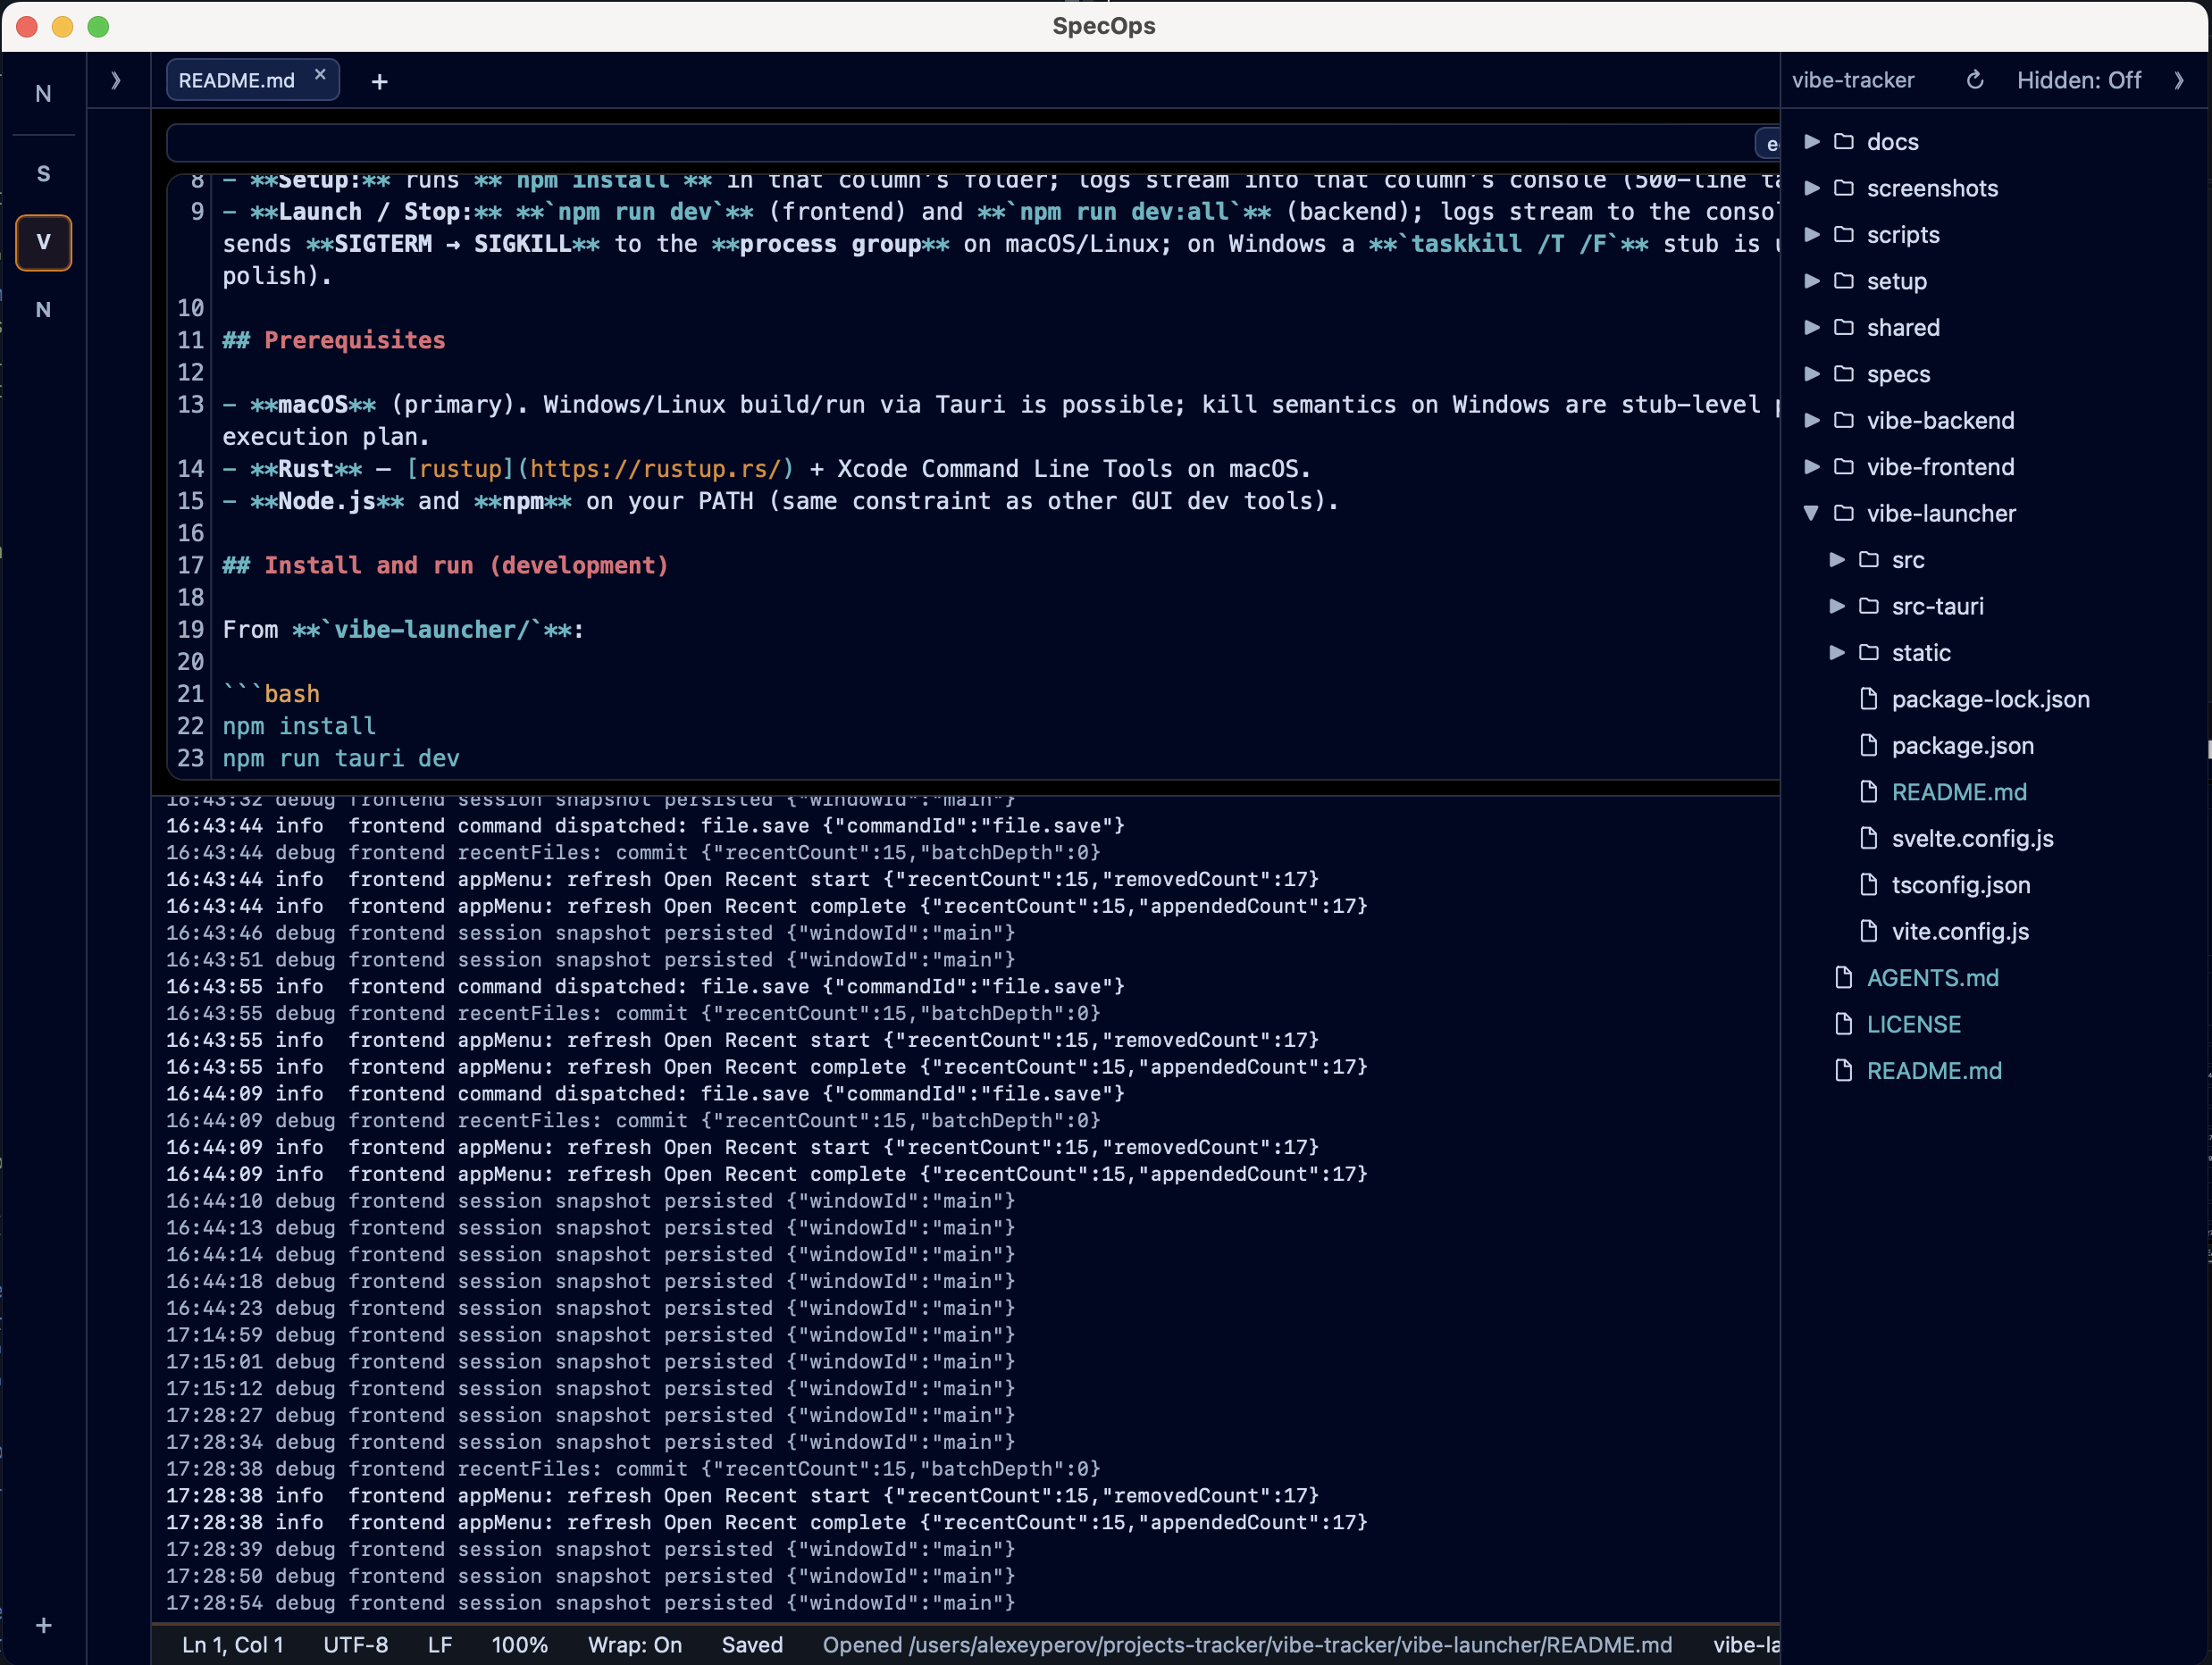
Task: Expand the setup folder
Action: point(1811,281)
